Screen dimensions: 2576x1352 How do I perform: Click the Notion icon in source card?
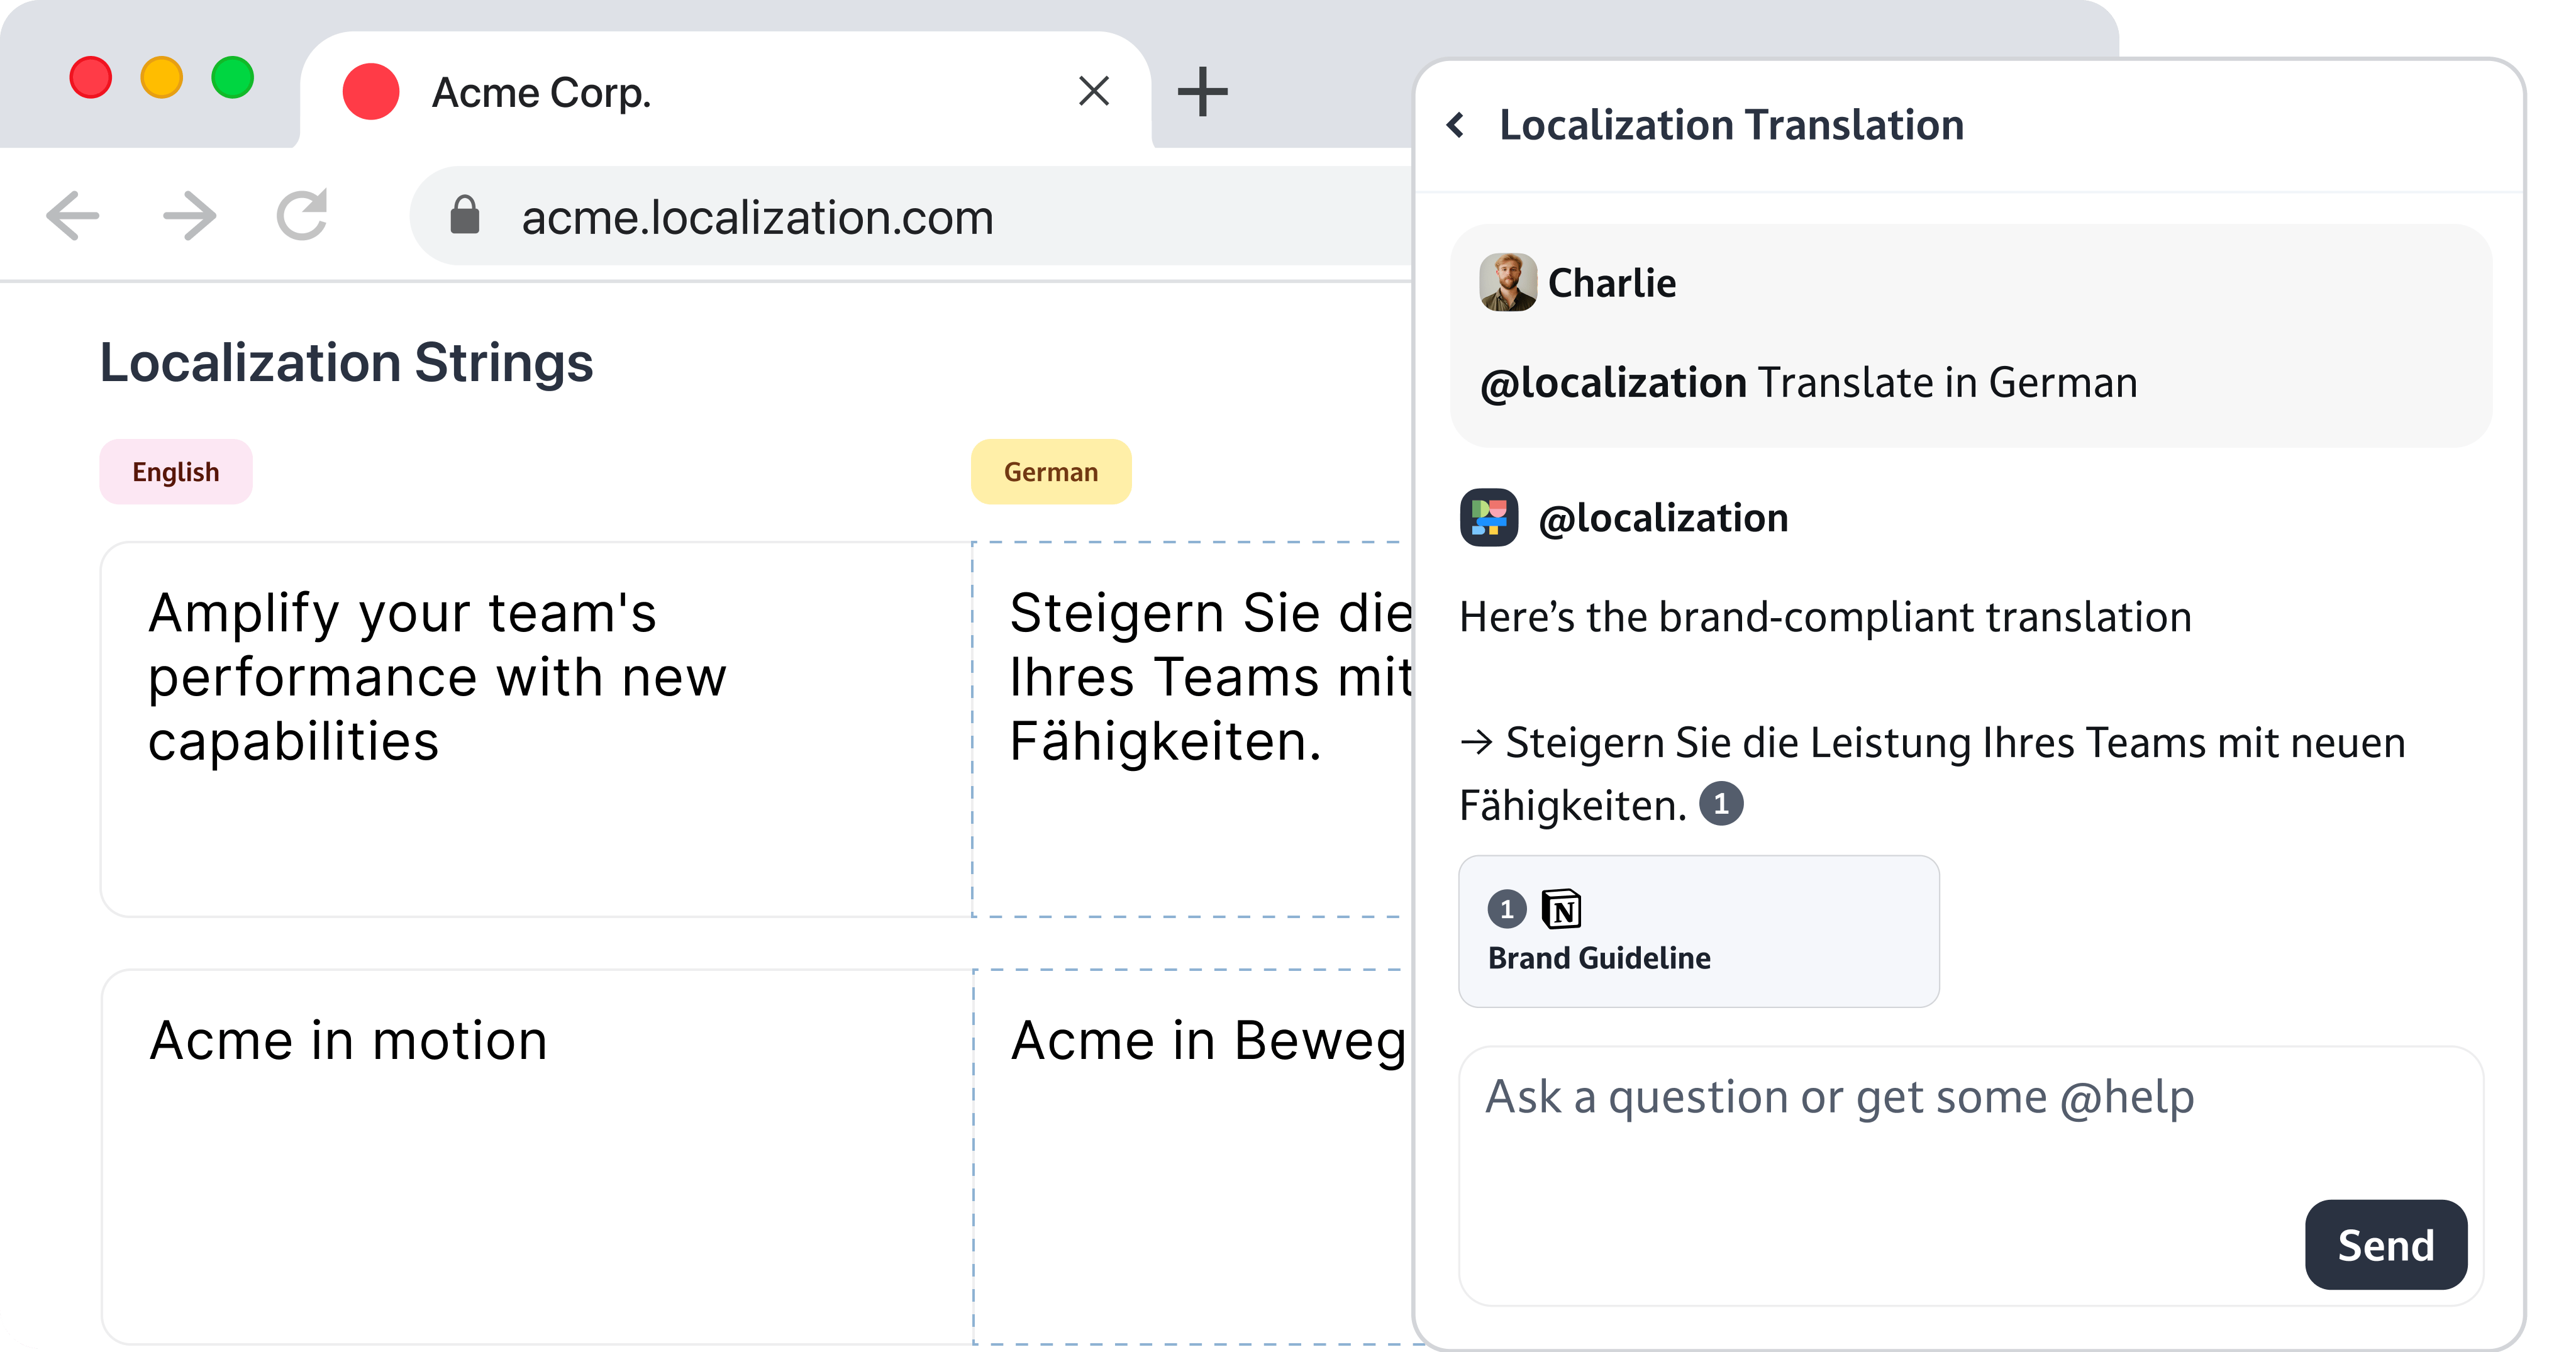[1562, 909]
